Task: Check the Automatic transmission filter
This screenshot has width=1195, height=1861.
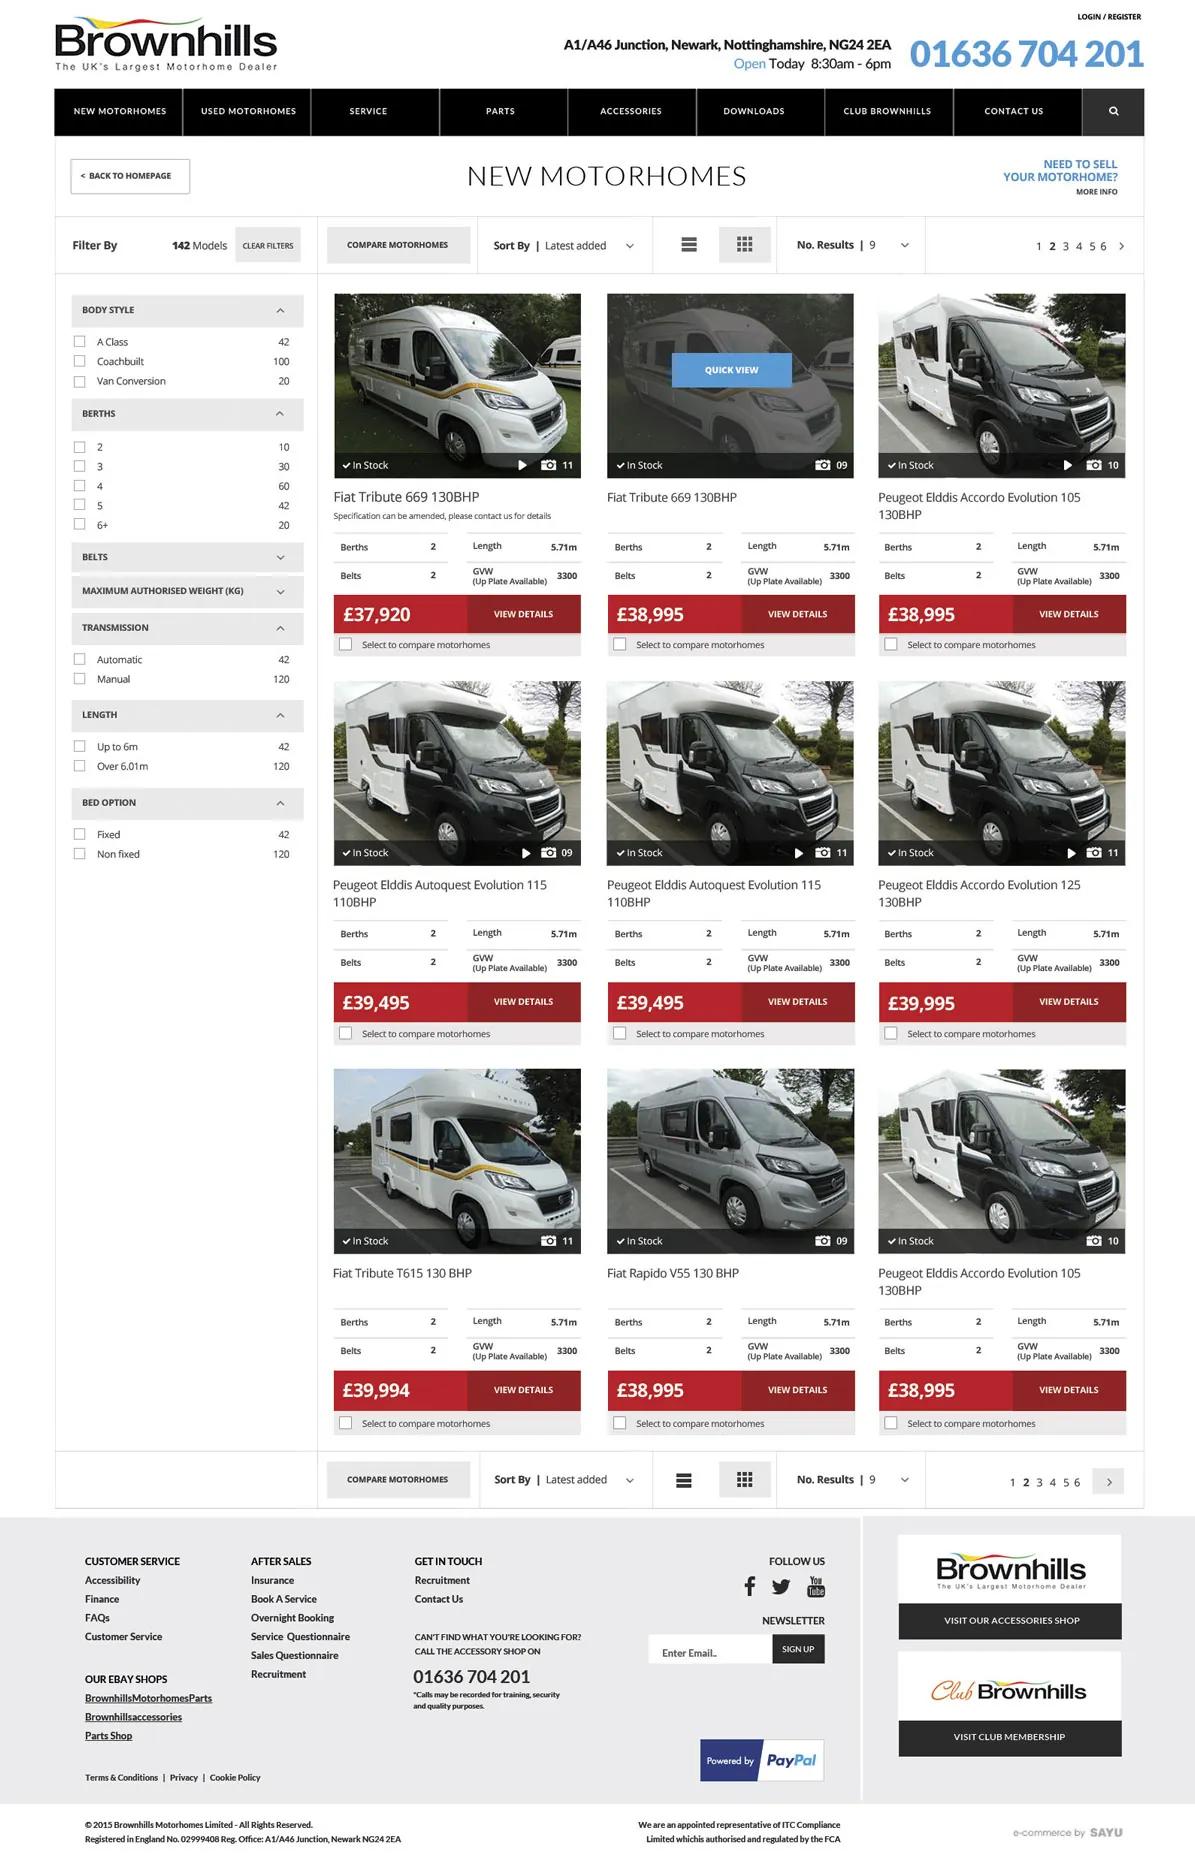Action: point(79,659)
